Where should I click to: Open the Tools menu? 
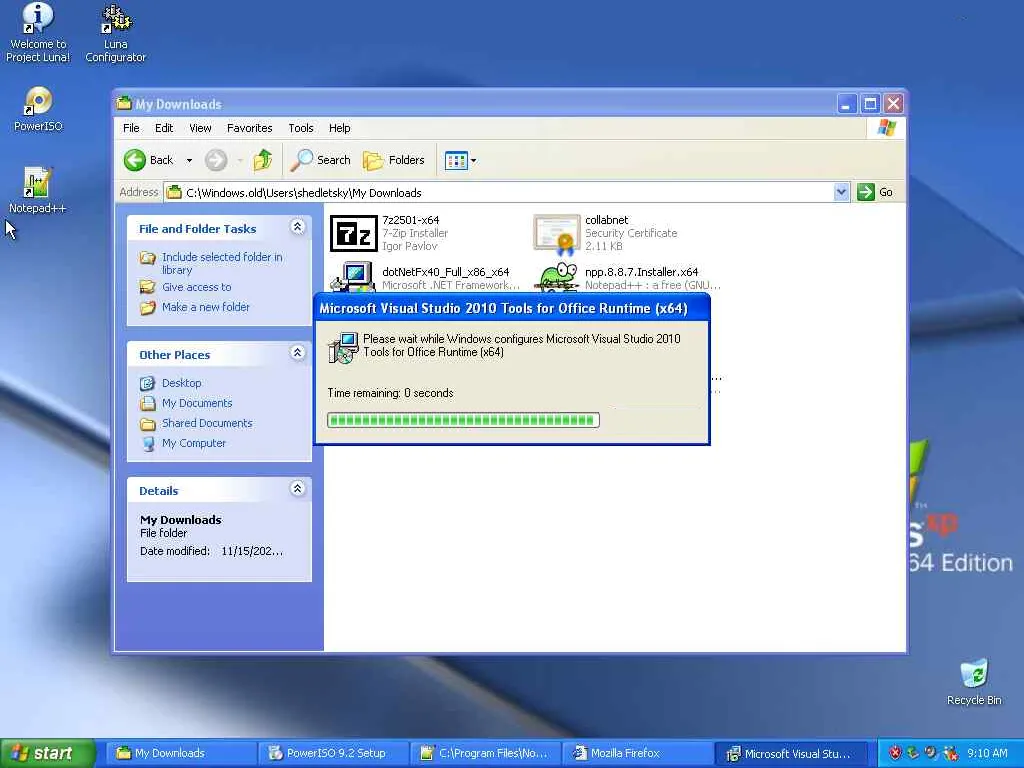(301, 128)
